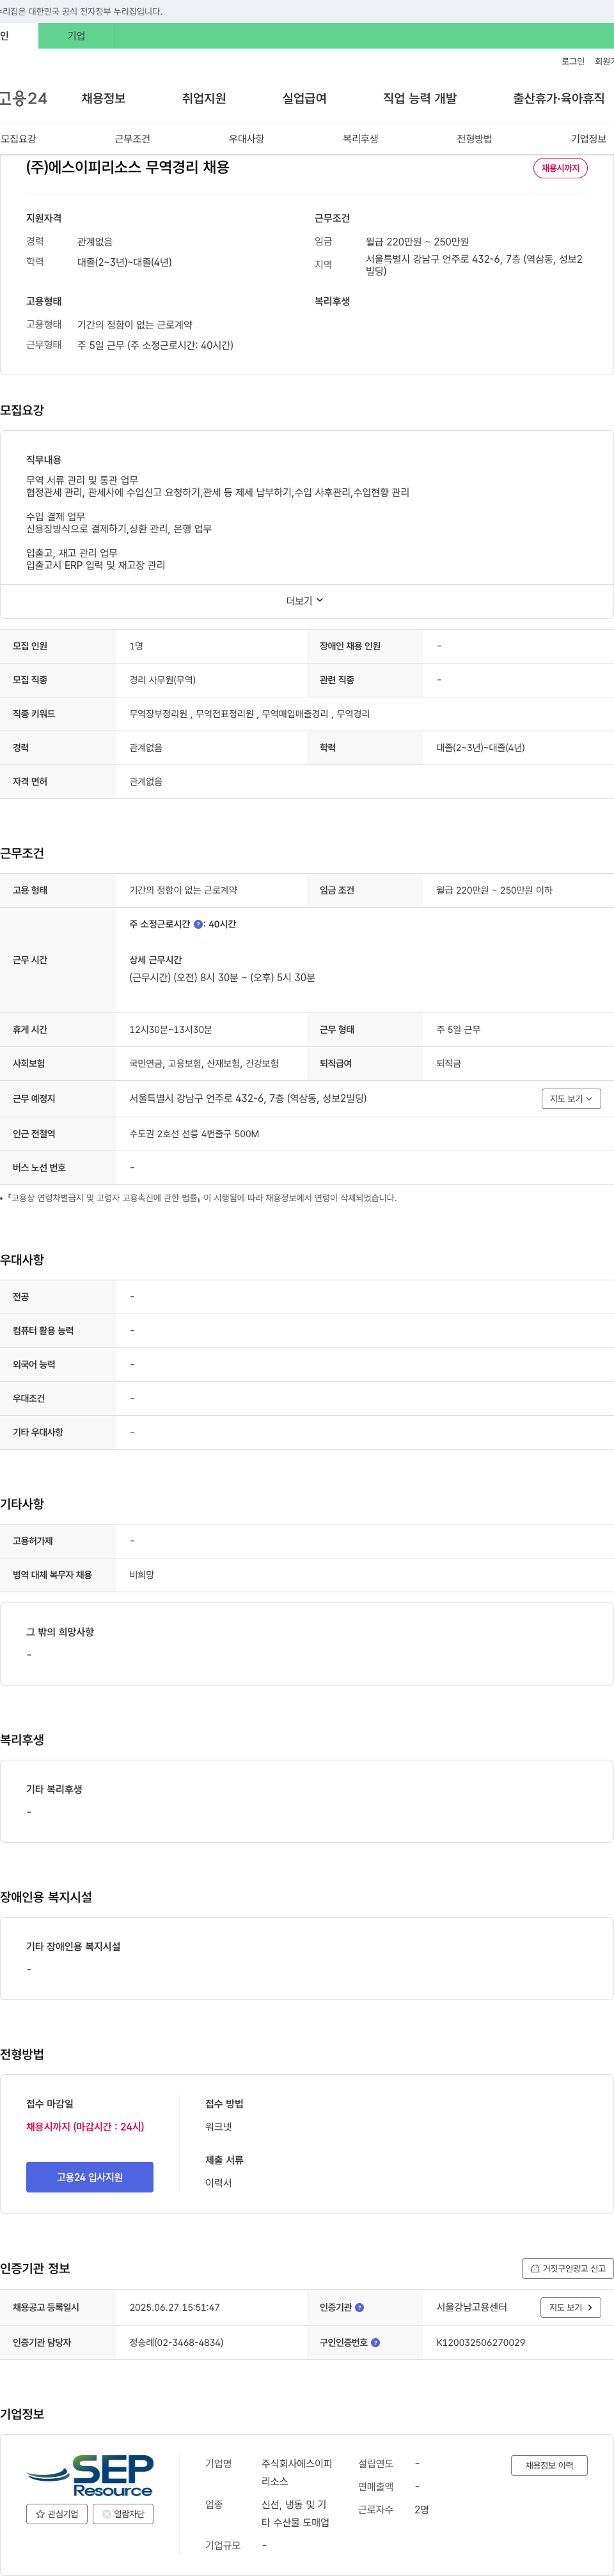Apply via 고용24 입사지원 button

(x=90, y=2177)
